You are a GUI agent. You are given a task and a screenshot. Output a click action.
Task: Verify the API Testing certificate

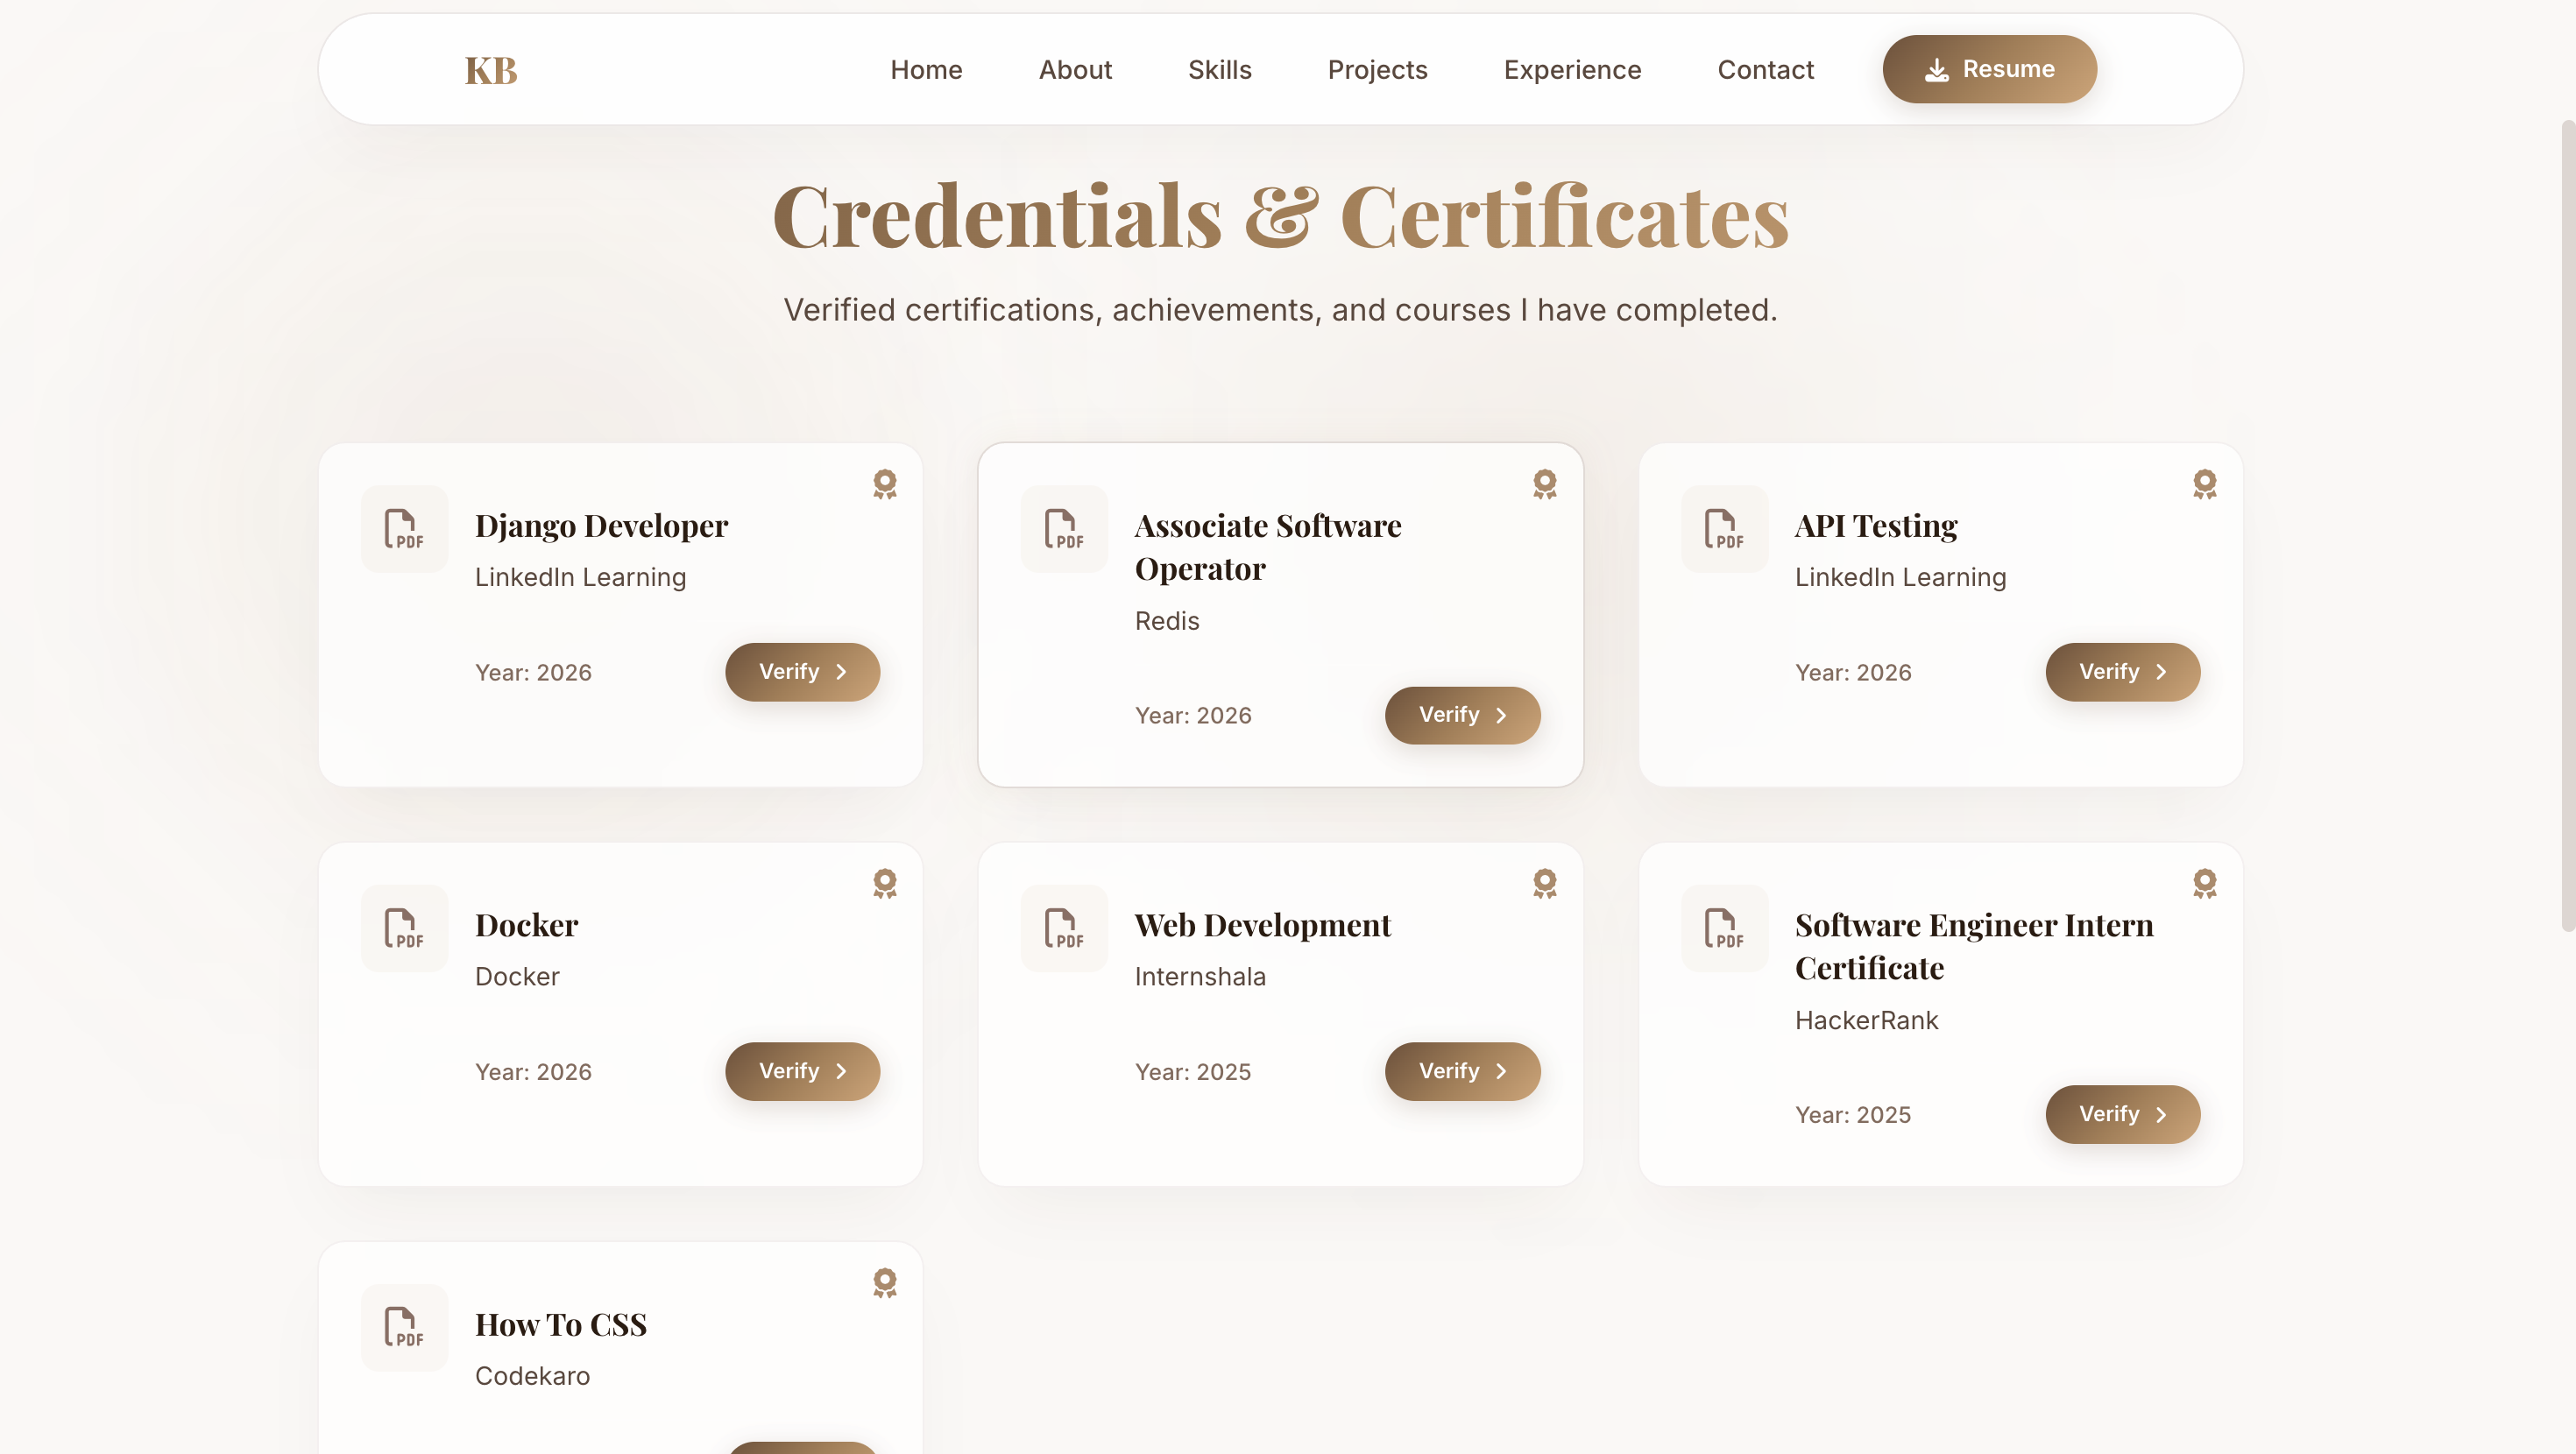pos(2122,672)
